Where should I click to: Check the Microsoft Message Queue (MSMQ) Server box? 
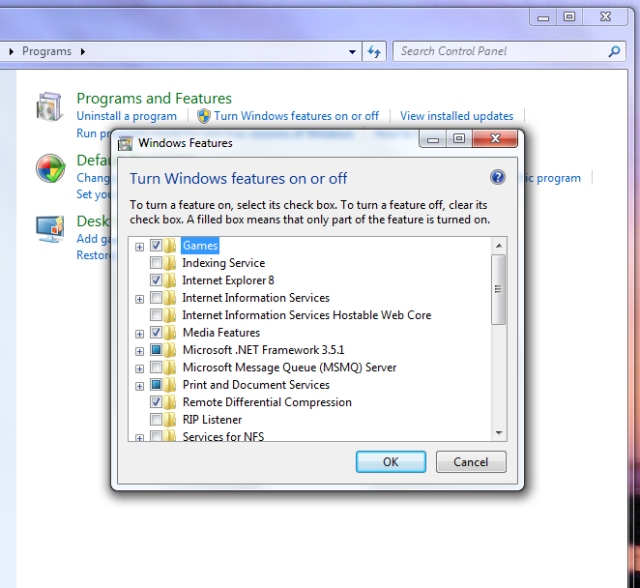tap(156, 367)
